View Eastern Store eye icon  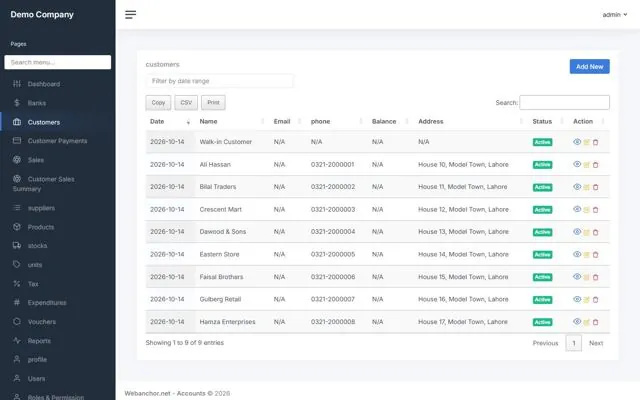577,254
